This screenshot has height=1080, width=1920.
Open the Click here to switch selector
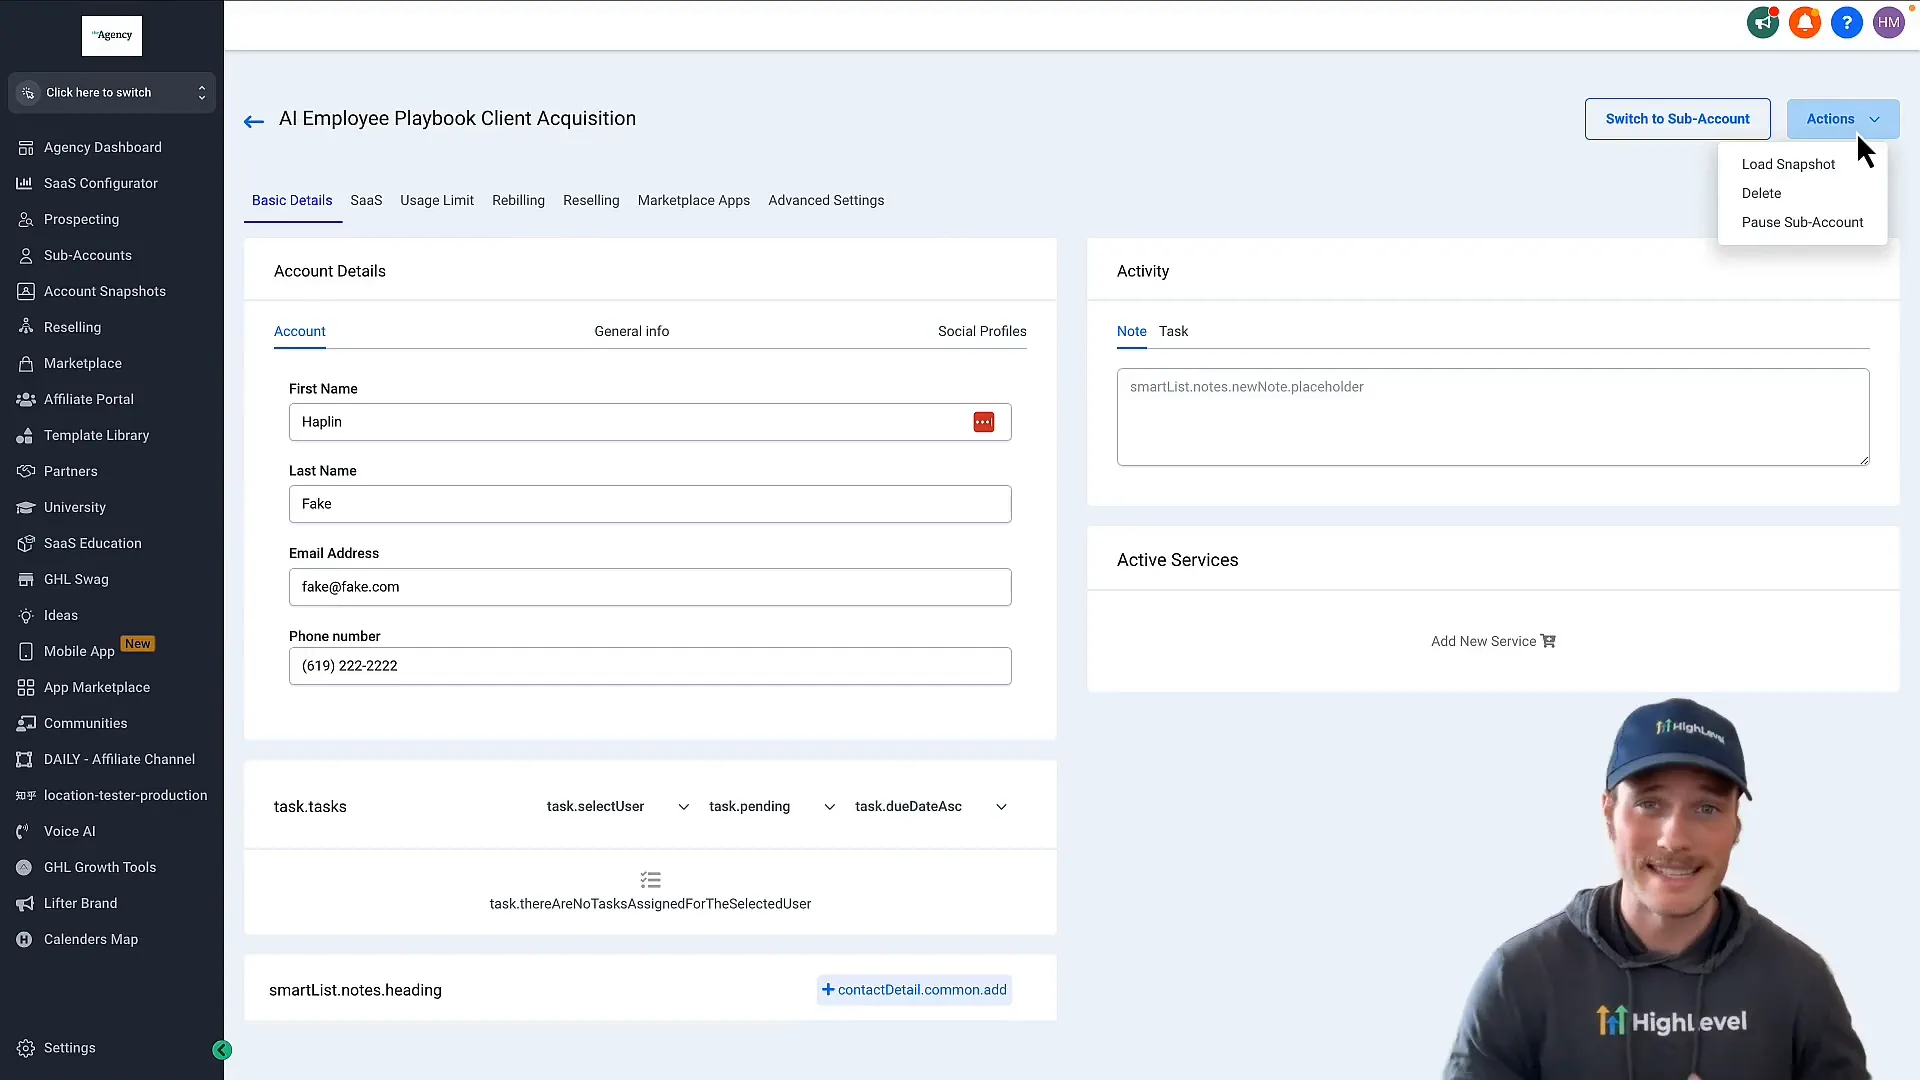click(112, 92)
